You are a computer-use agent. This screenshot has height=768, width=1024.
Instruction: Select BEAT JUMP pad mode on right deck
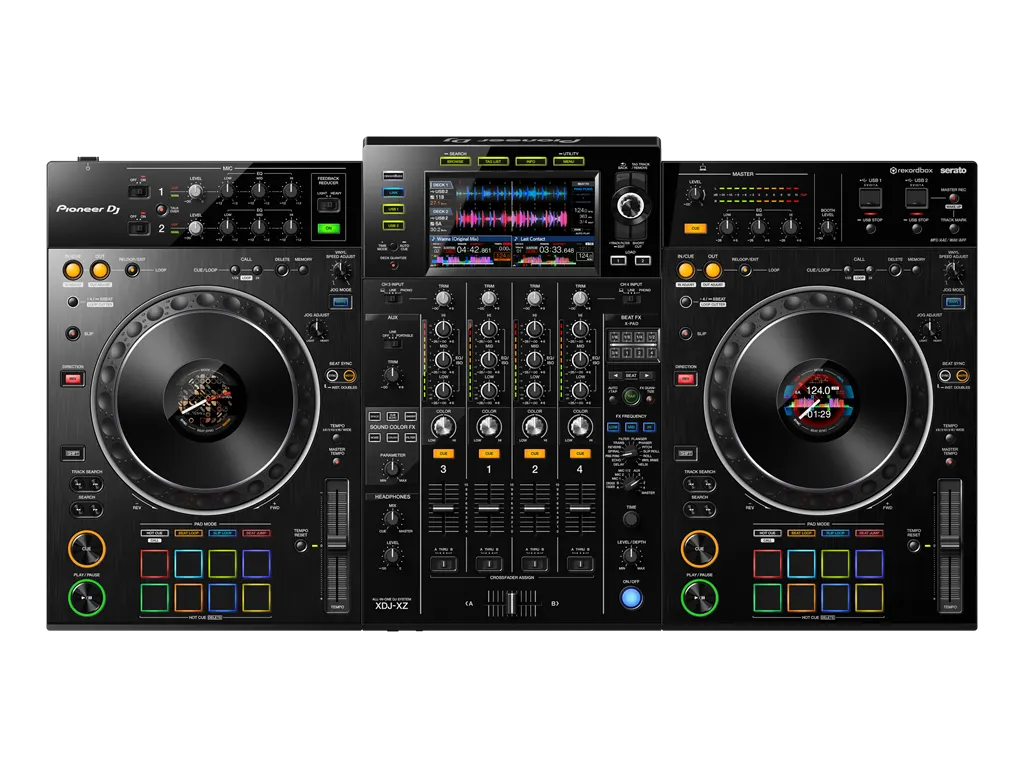tap(869, 534)
